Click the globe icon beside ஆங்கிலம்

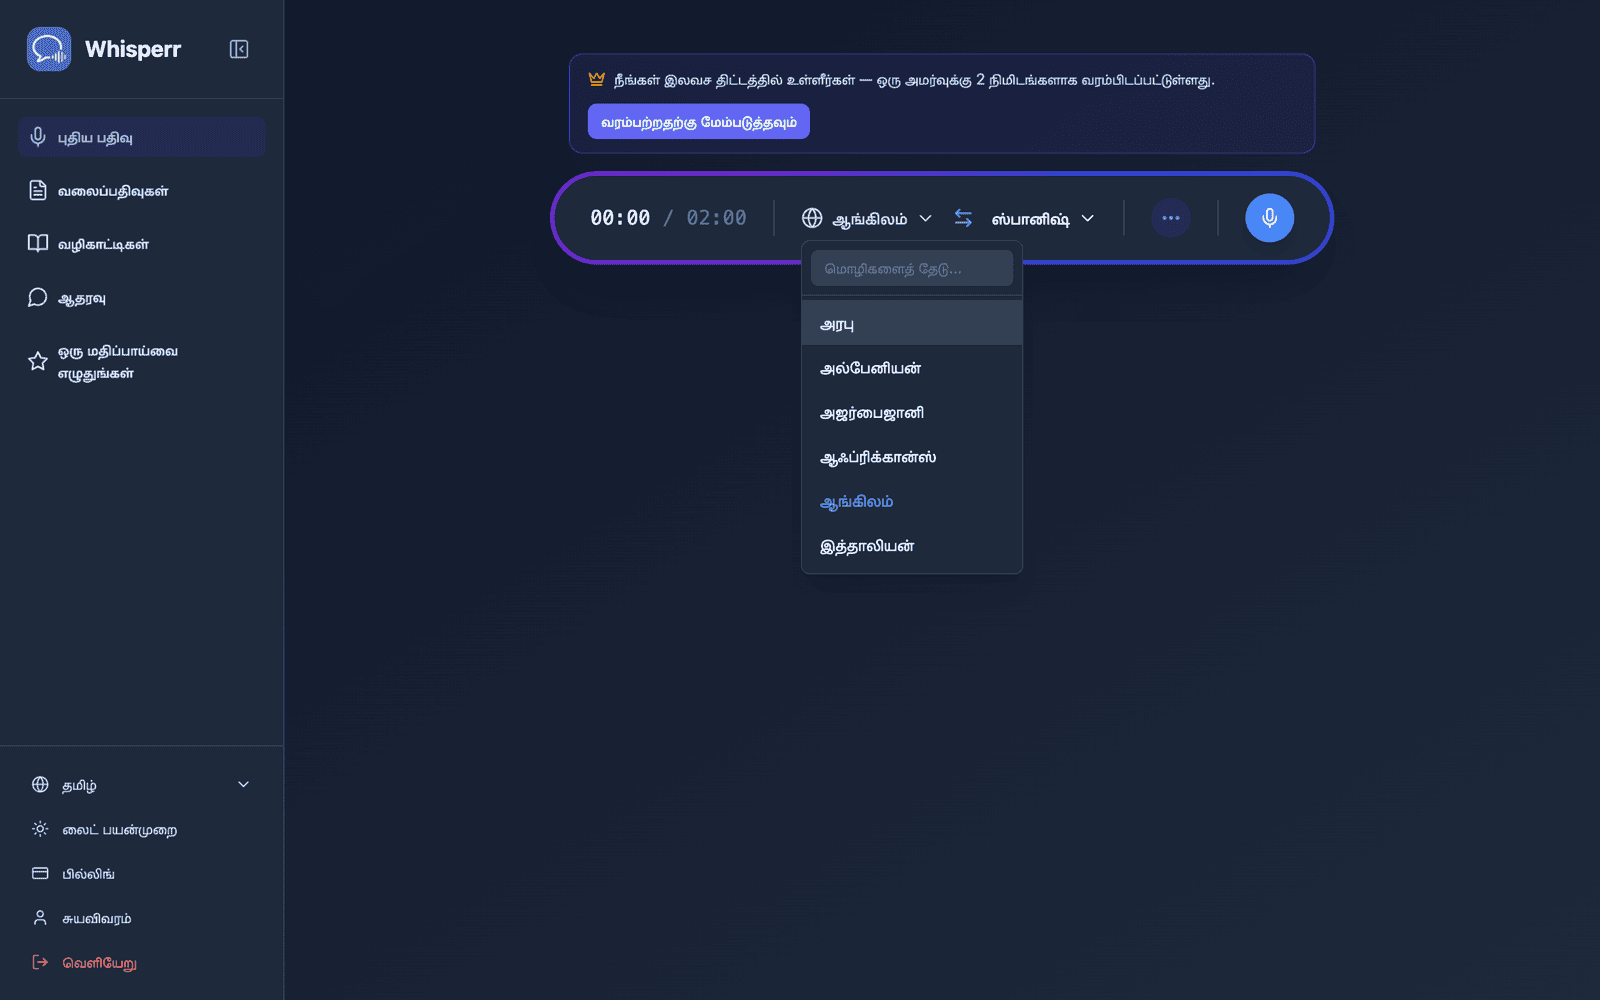tap(812, 218)
